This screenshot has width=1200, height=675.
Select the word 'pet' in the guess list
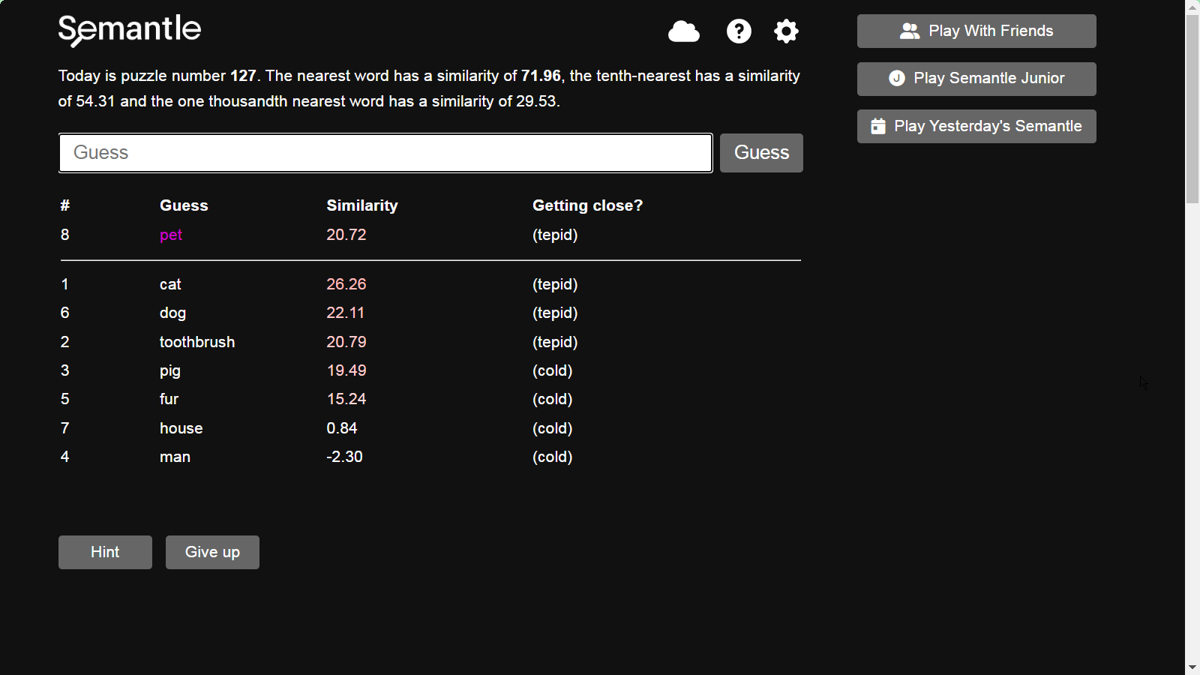171,234
